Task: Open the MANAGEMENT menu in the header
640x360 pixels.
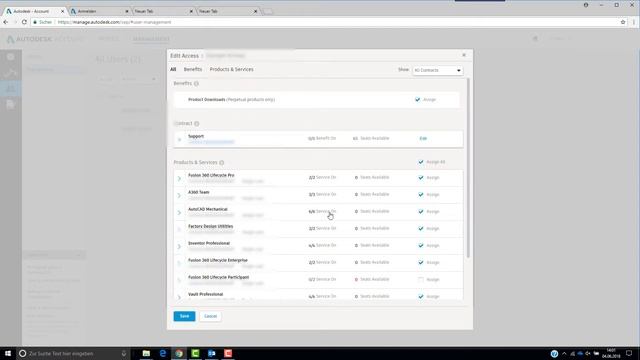Action: coord(151,39)
